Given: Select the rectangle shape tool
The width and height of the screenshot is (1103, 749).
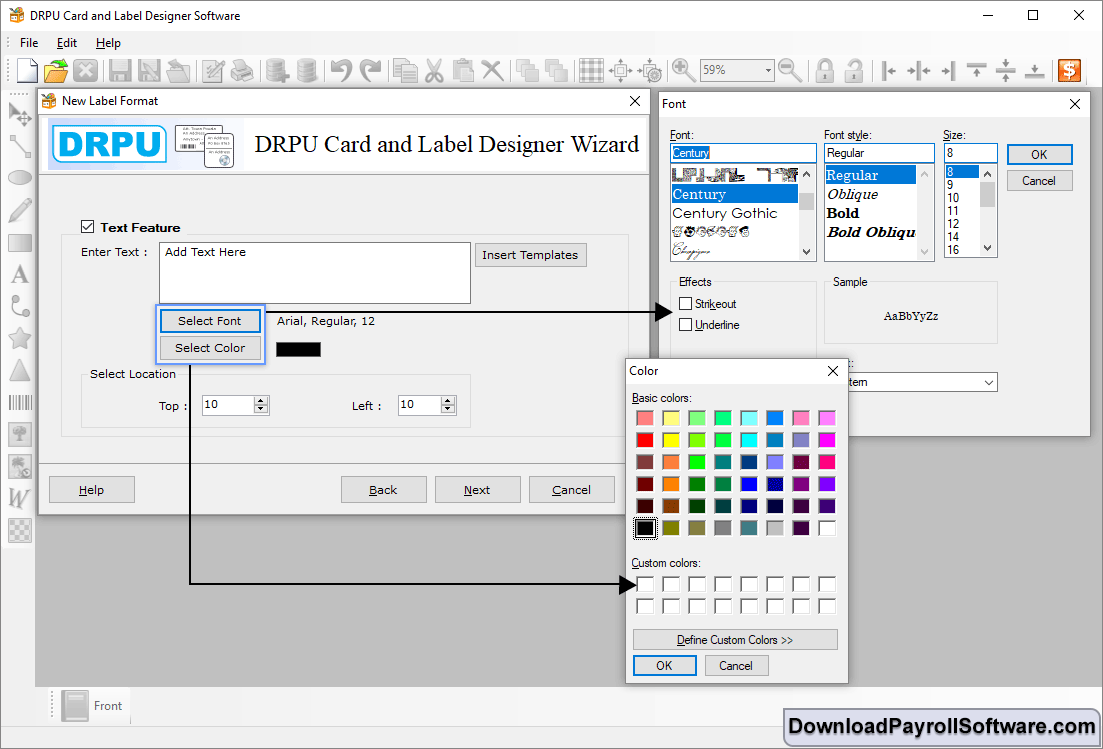Looking at the screenshot, I should pyautogui.click(x=20, y=243).
